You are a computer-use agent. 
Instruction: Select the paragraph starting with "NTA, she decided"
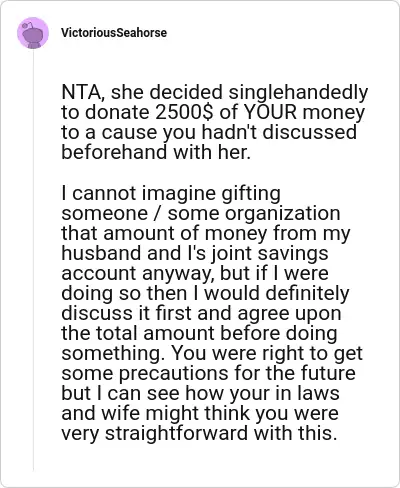(215, 122)
